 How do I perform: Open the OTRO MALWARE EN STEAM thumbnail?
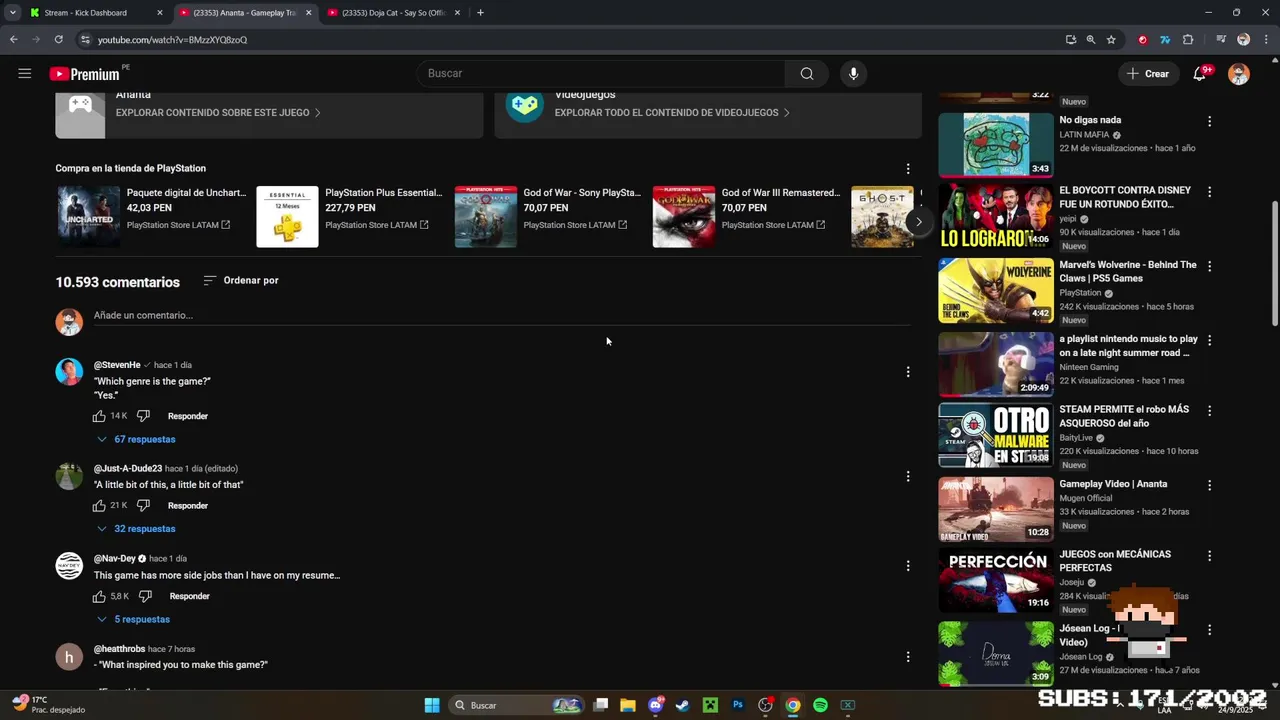(996, 435)
